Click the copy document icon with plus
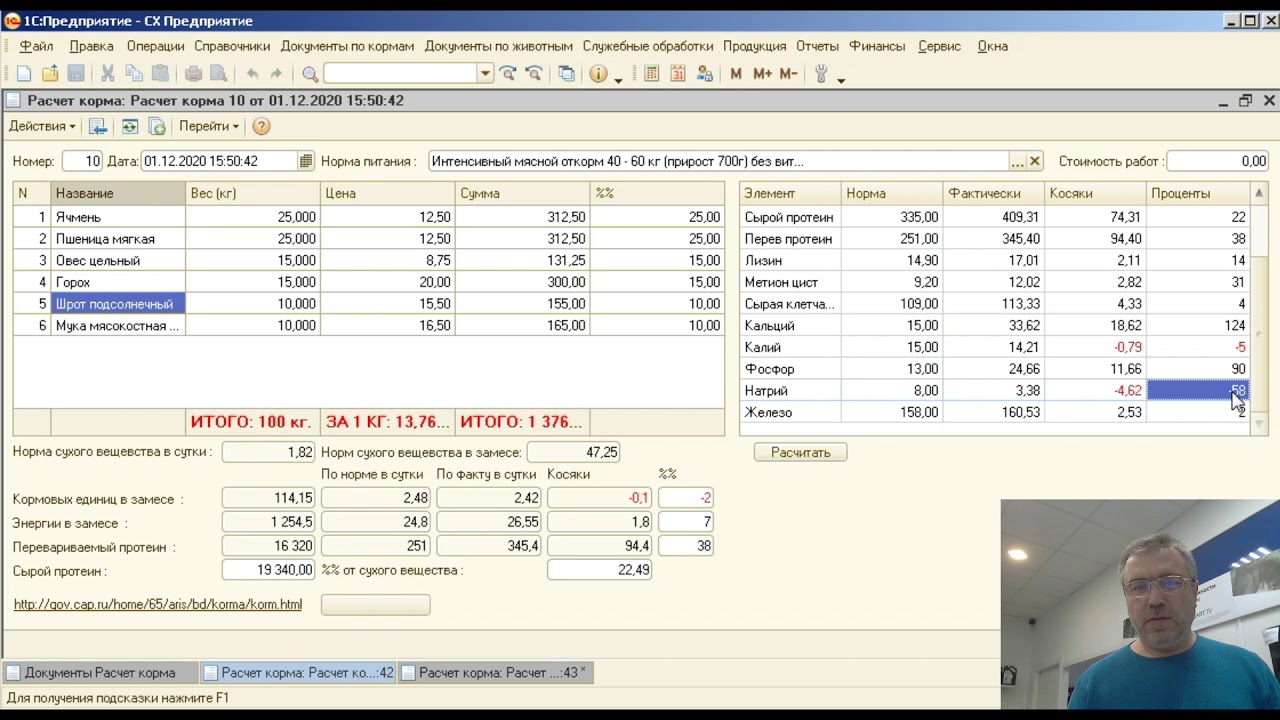The height and width of the screenshot is (720, 1280). click(x=157, y=126)
